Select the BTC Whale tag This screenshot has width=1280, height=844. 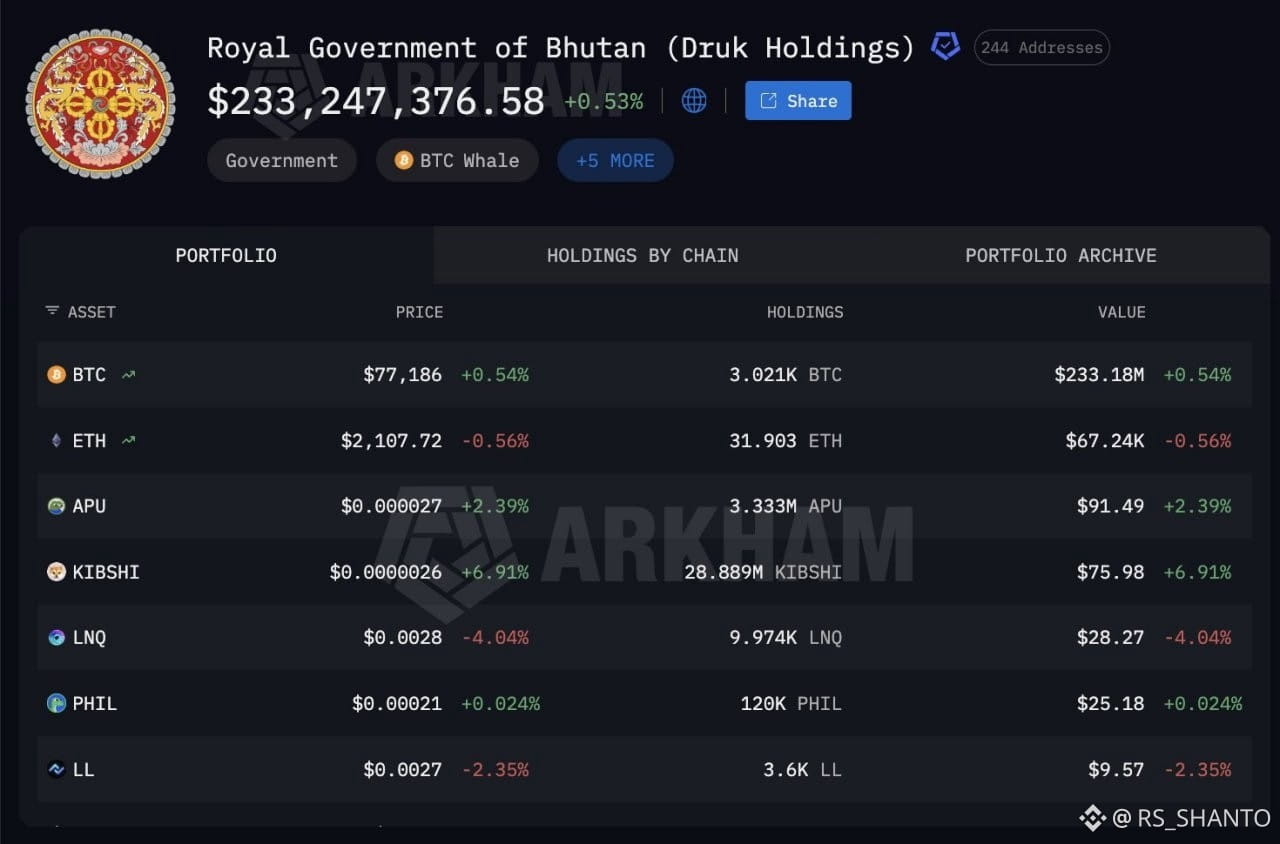(x=457, y=160)
